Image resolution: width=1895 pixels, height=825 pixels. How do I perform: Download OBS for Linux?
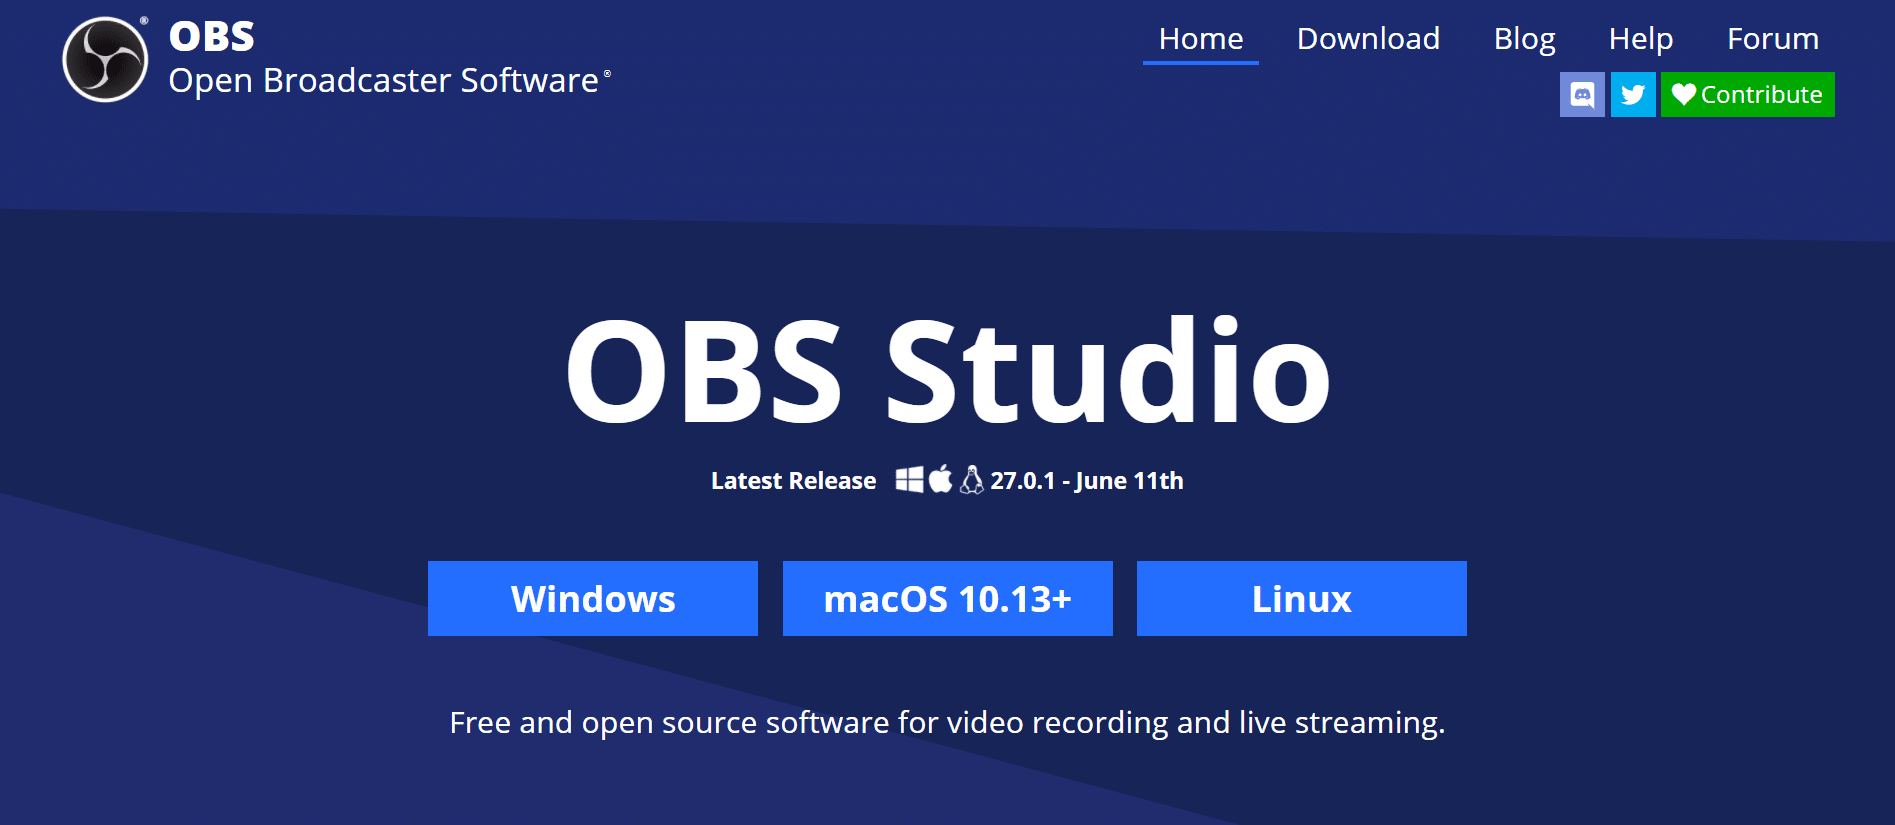(x=1302, y=598)
